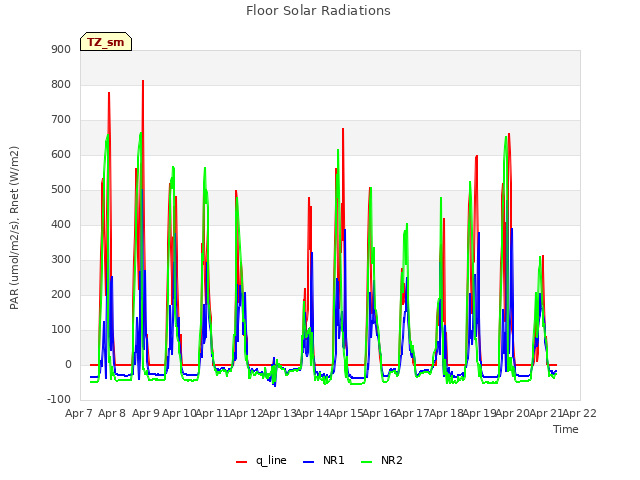Toggle NR2 series in legend

click(382, 460)
